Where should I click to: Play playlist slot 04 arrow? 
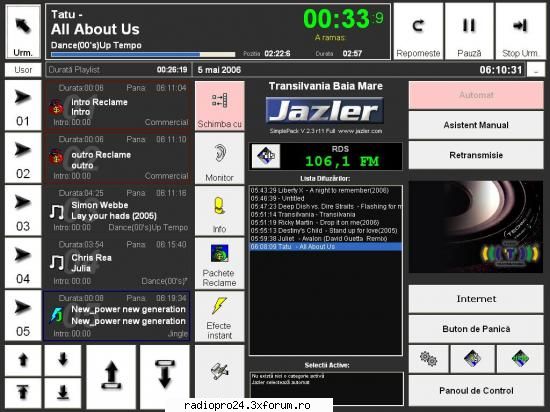[23, 263]
